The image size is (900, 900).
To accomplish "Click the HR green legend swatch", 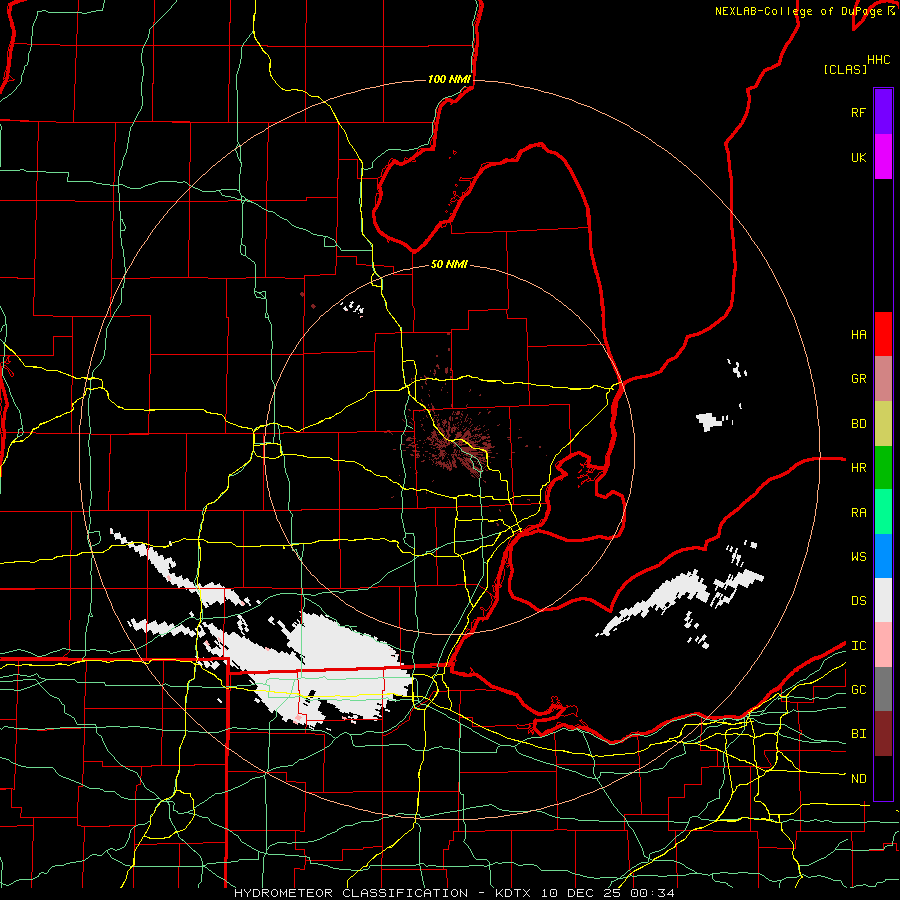I will (x=883, y=468).
